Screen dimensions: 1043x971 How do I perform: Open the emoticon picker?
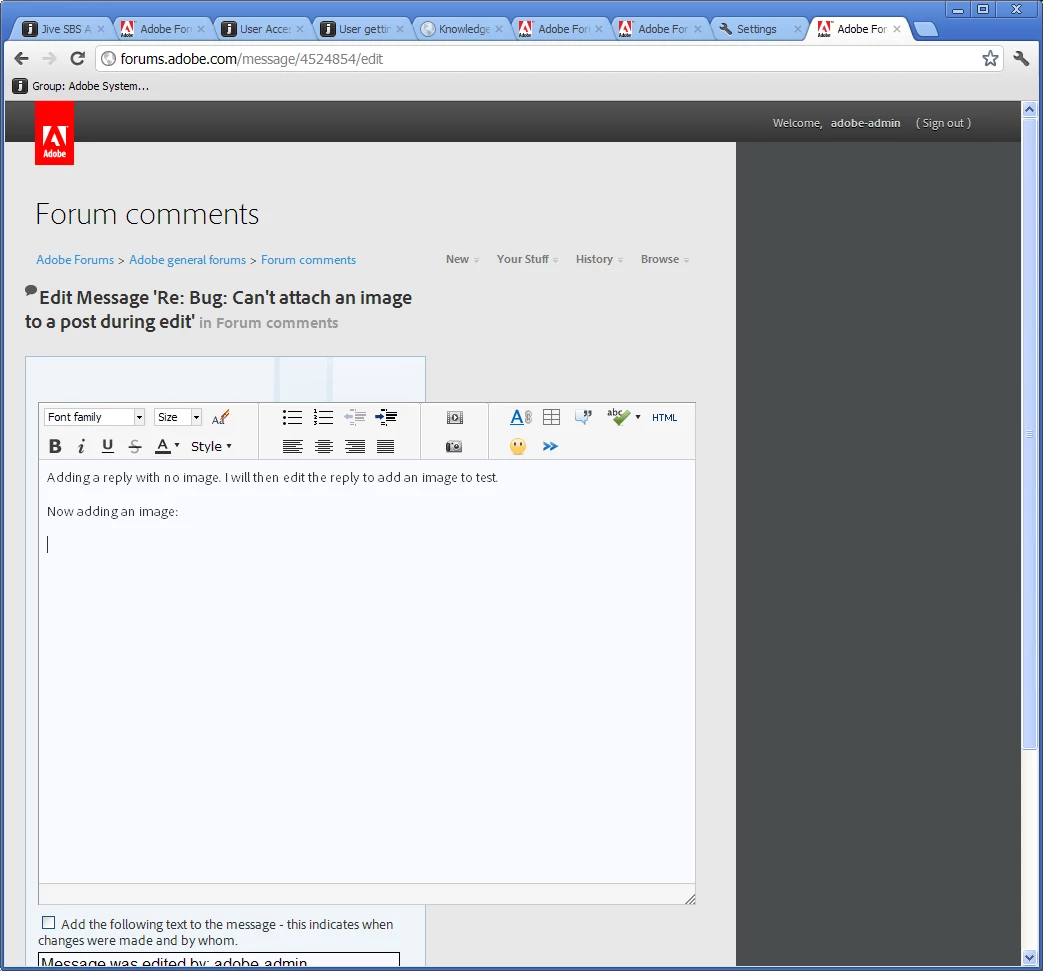518,446
